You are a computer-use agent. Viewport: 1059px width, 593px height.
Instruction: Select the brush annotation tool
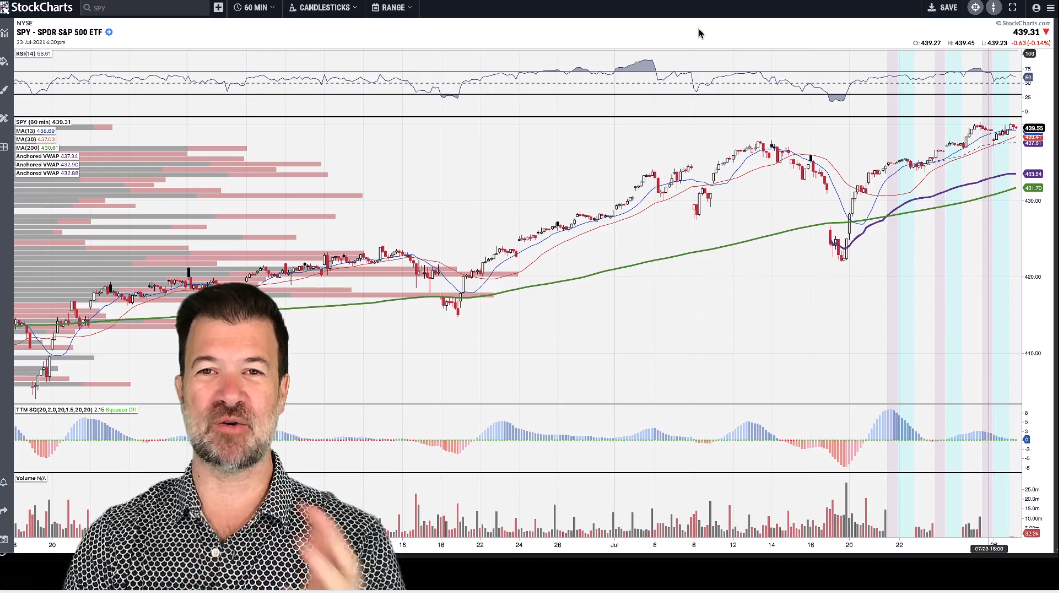pos(5,90)
